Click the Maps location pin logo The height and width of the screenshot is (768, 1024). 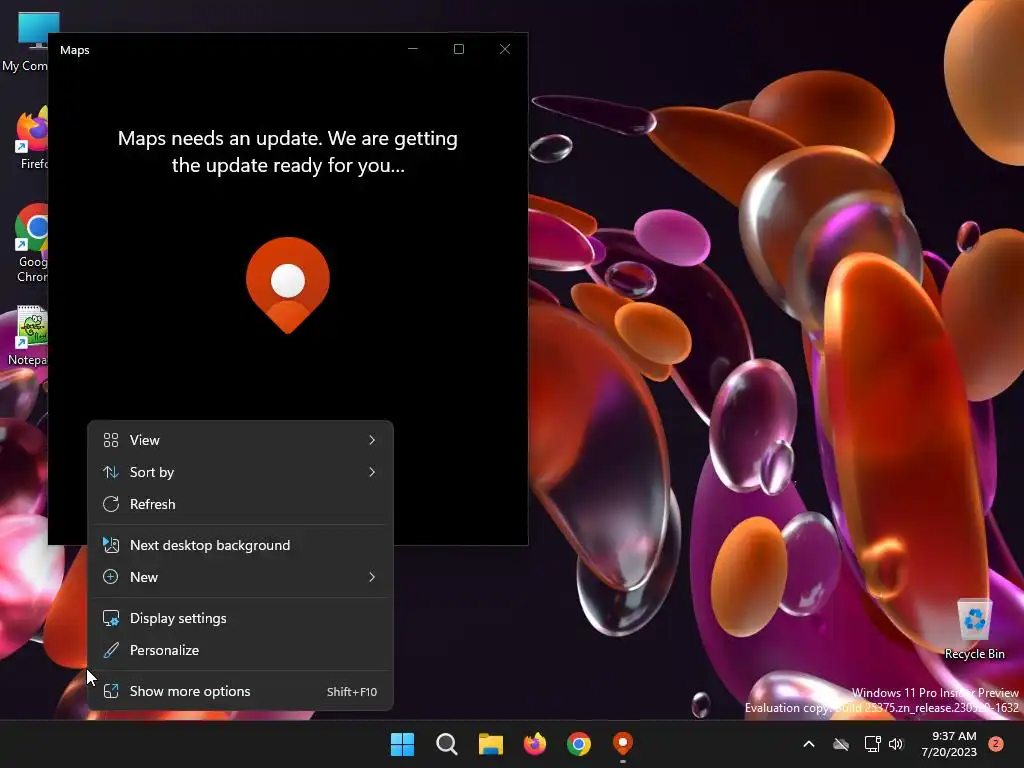coord(288,285)
